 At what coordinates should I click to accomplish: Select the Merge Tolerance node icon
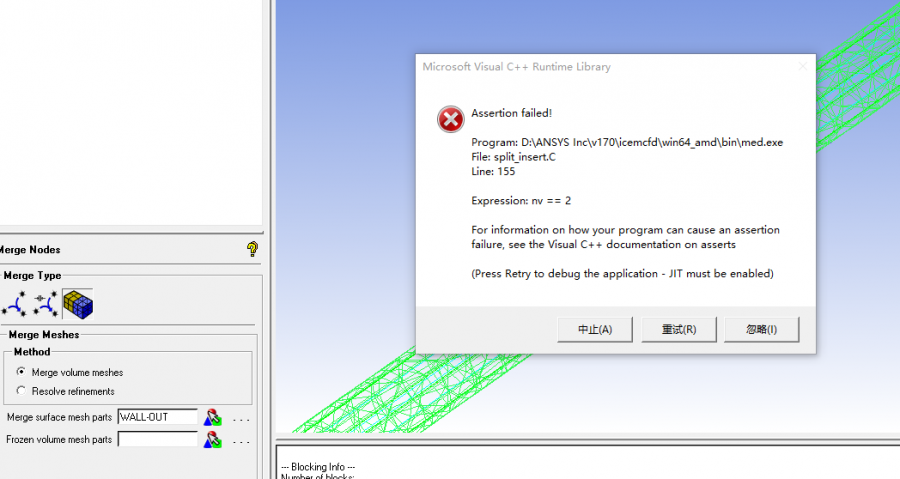coord(45,304)
